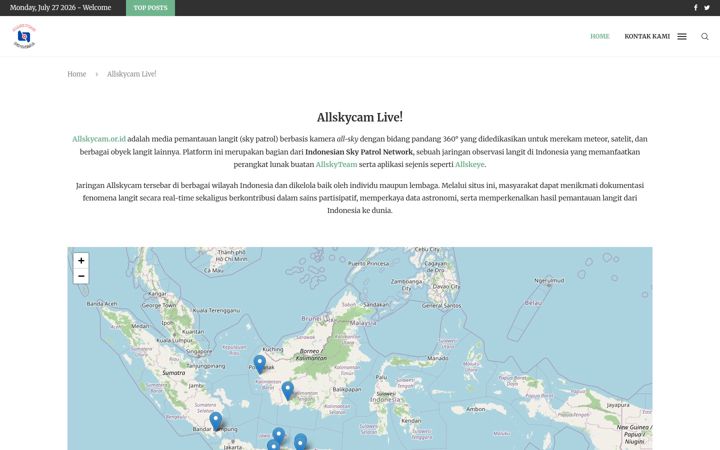Open the AllskyTeam link
Viewport: 720px width, 450px height.
(x=336, y=164)
